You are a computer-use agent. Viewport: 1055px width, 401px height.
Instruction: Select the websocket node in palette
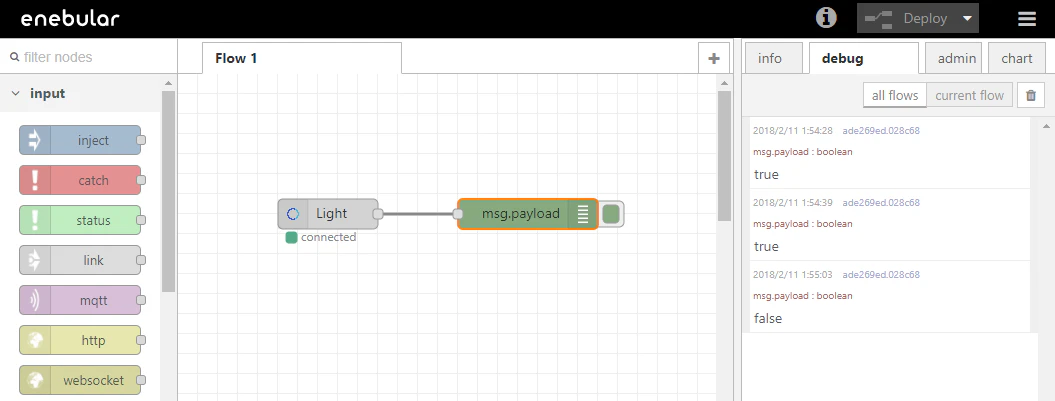80,380
